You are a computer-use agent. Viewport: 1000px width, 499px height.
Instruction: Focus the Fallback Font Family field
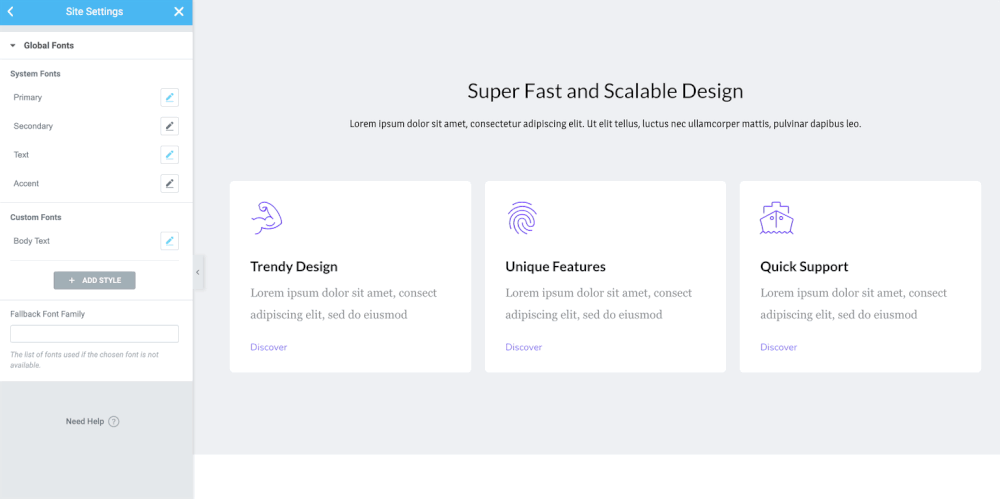click(94, 334)
